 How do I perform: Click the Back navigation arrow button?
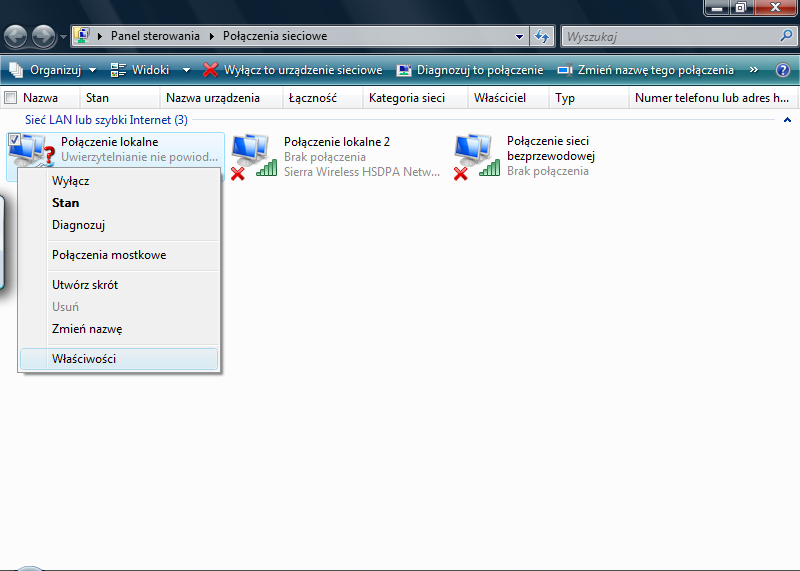[x=15, y=37]
